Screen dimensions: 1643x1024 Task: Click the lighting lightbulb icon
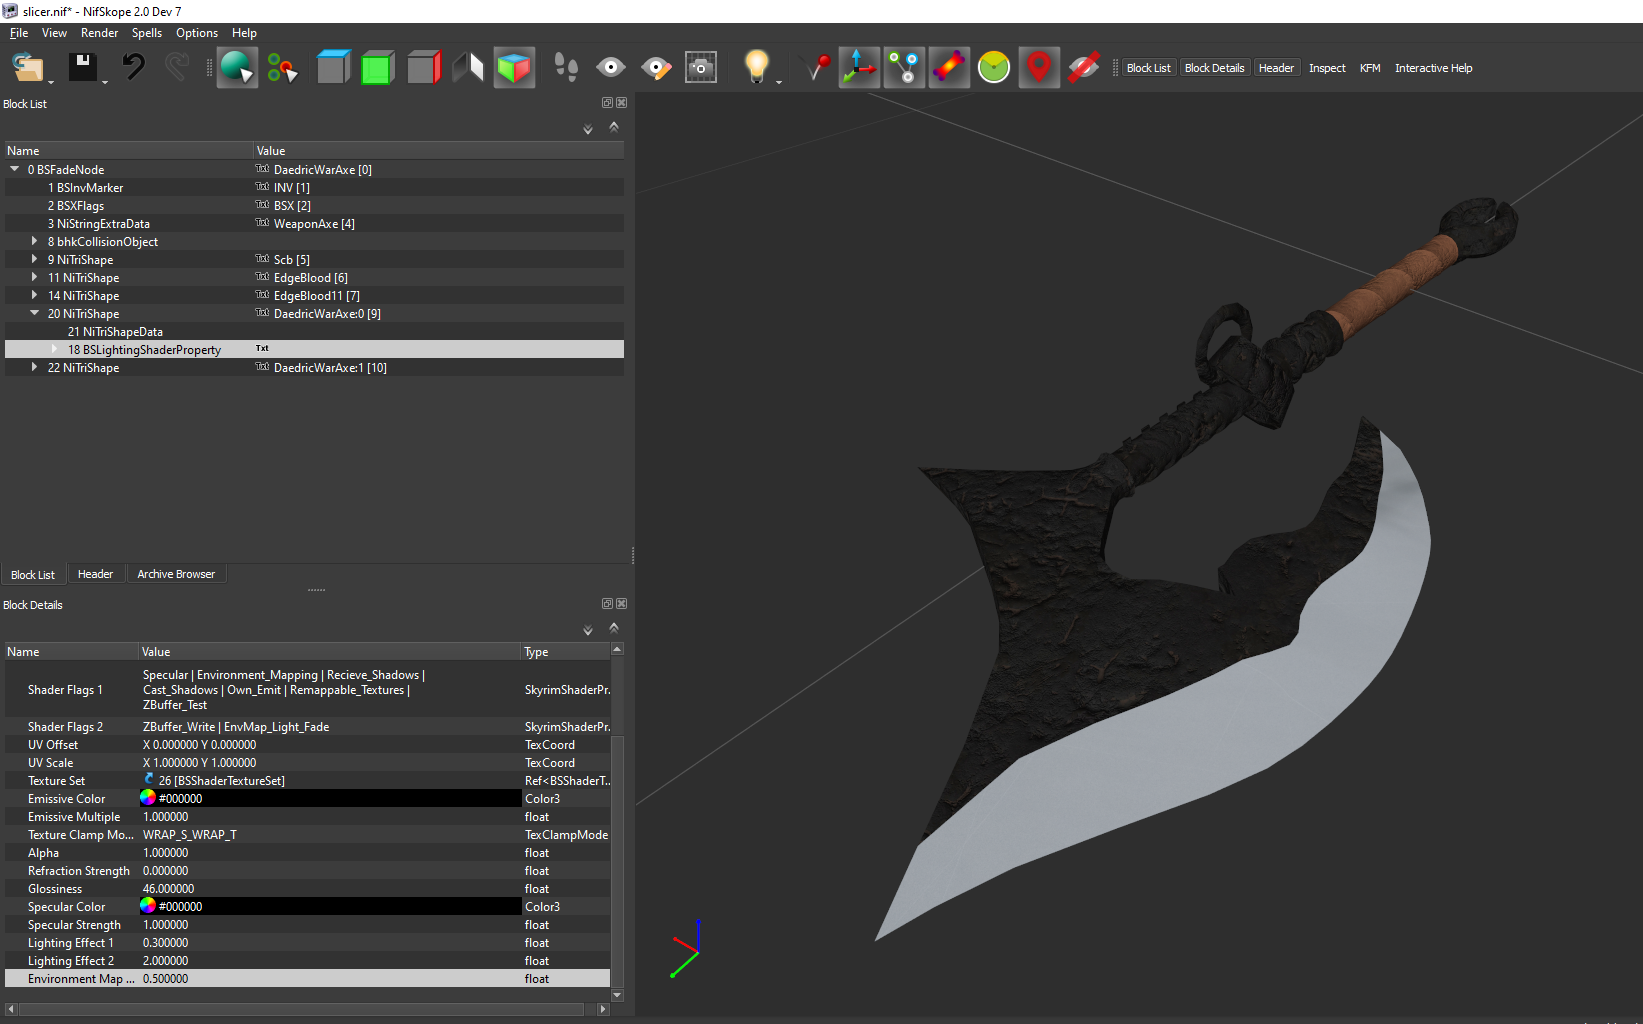pyautogui.click(x=757, y=67)
